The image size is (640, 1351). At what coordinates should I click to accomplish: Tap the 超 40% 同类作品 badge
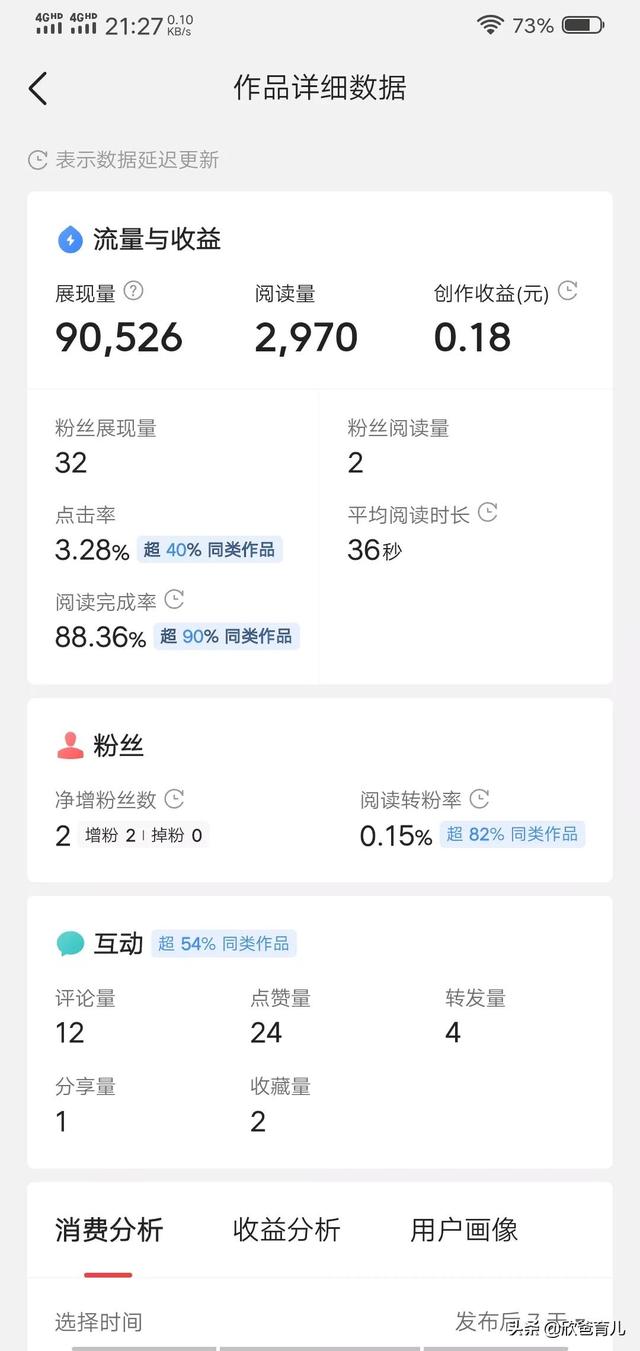pos(210,549)
